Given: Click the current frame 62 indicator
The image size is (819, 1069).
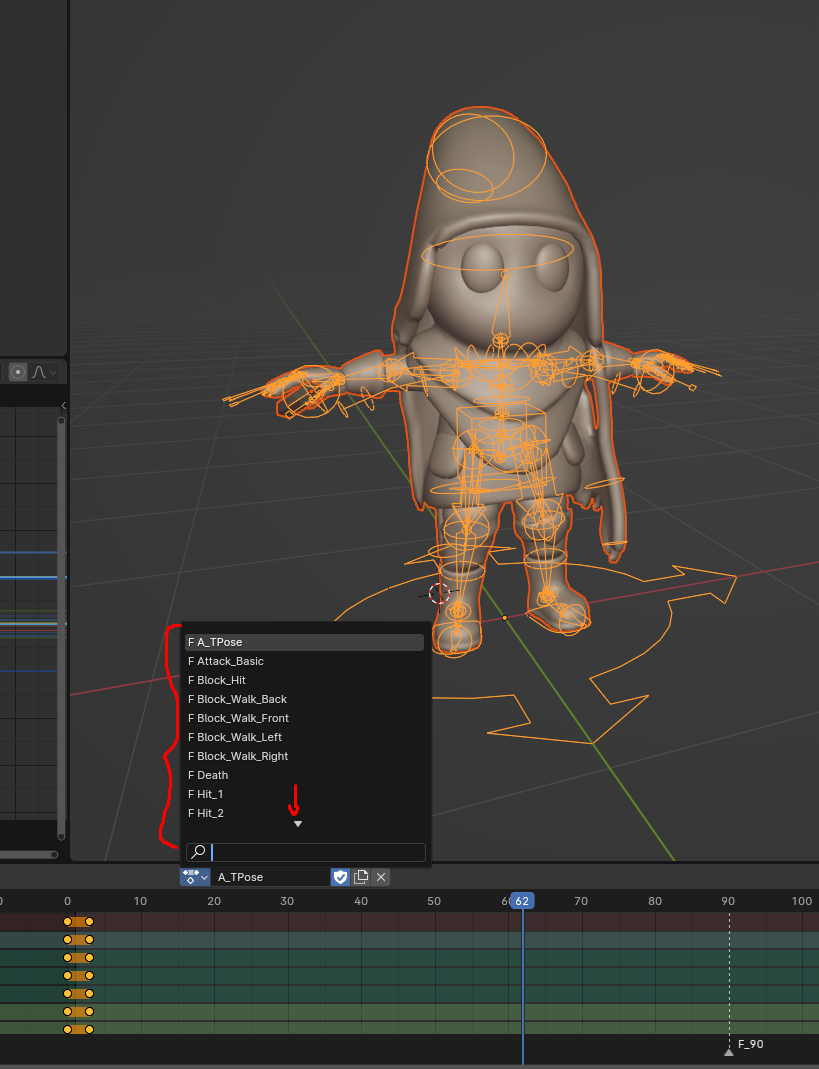Looking at the screenshot, I should click(x=522, y=901).
